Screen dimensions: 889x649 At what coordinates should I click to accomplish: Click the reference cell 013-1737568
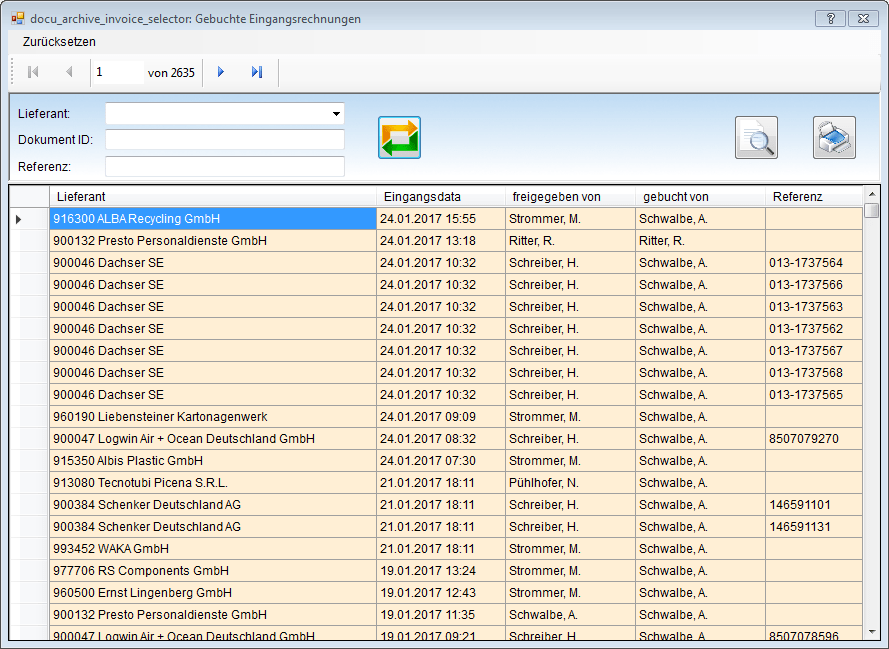[x=814, y=373]
